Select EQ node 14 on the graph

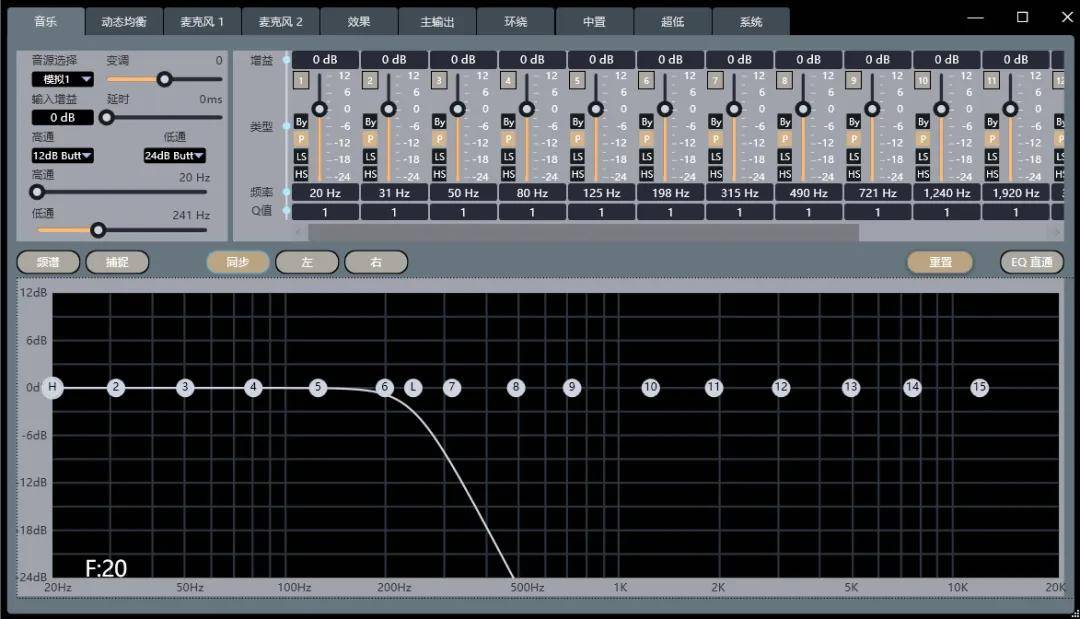pyautogui.click(x=912, y=387)
